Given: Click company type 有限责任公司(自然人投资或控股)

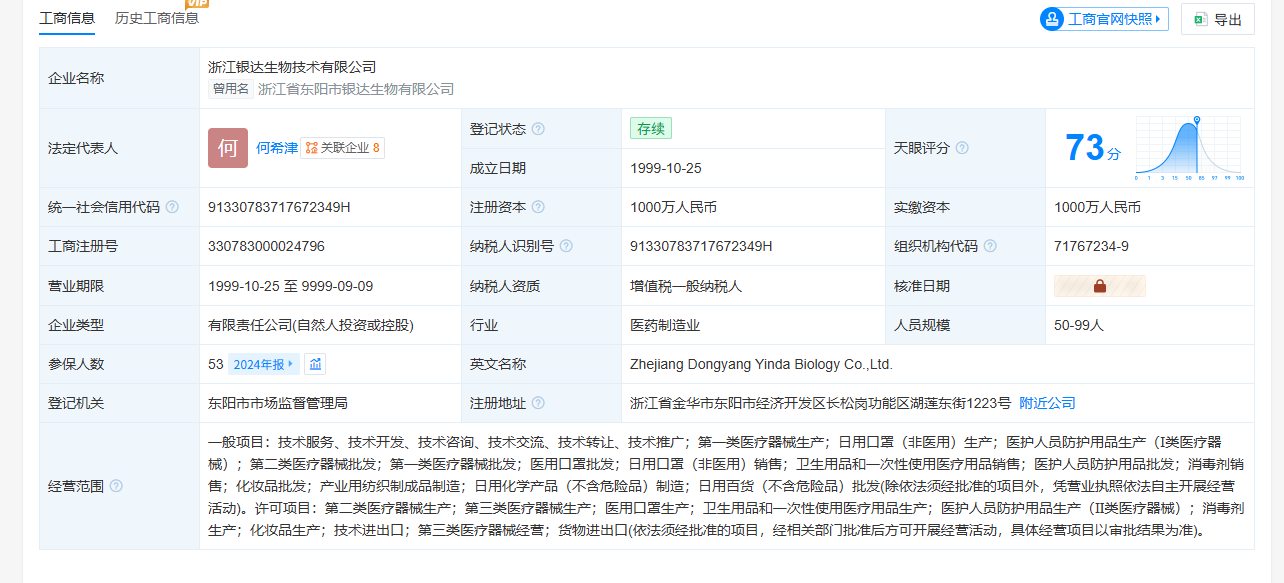Looking at the screenshot, I should pyautogui.click(x=311, y=325).
